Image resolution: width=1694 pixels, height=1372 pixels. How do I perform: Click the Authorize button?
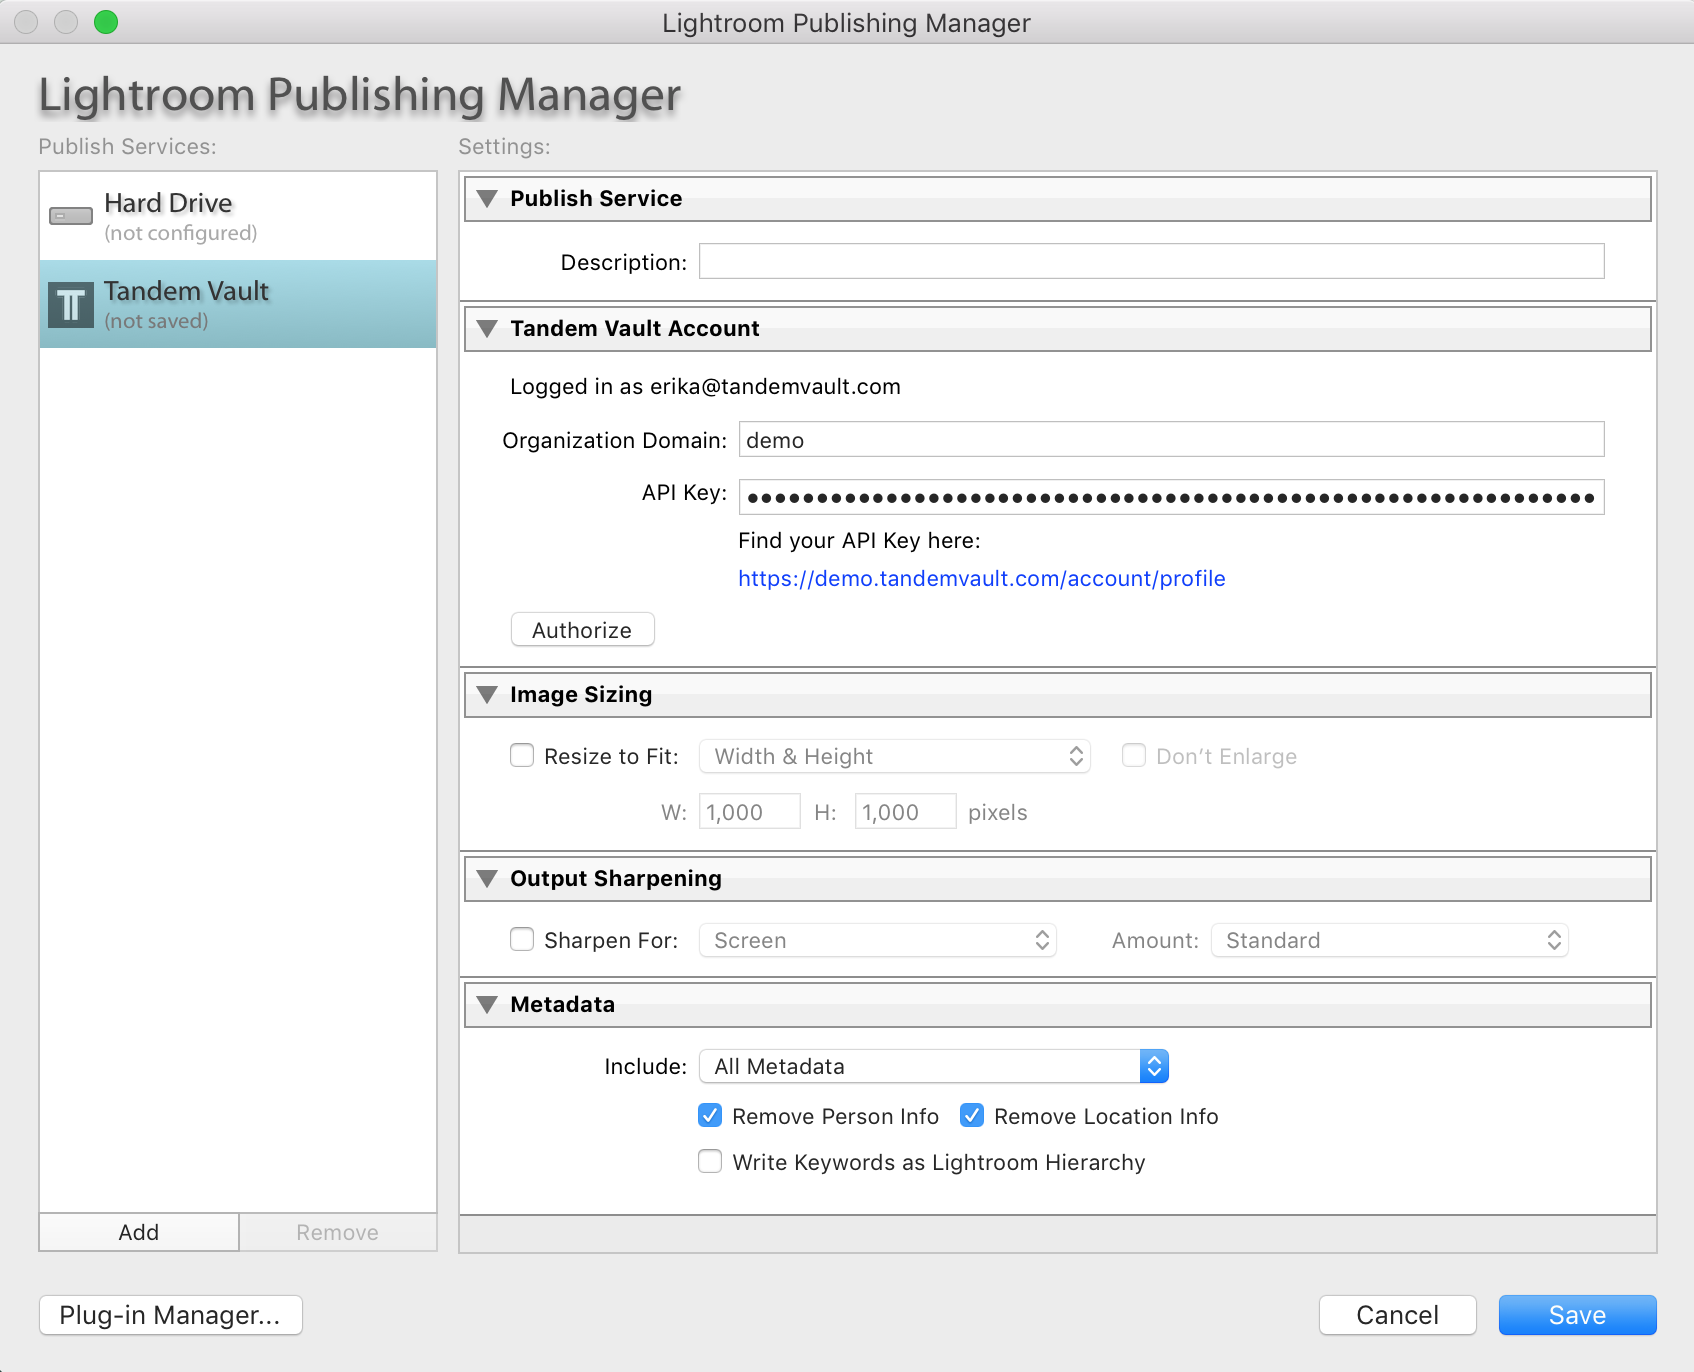pos(583,630)
